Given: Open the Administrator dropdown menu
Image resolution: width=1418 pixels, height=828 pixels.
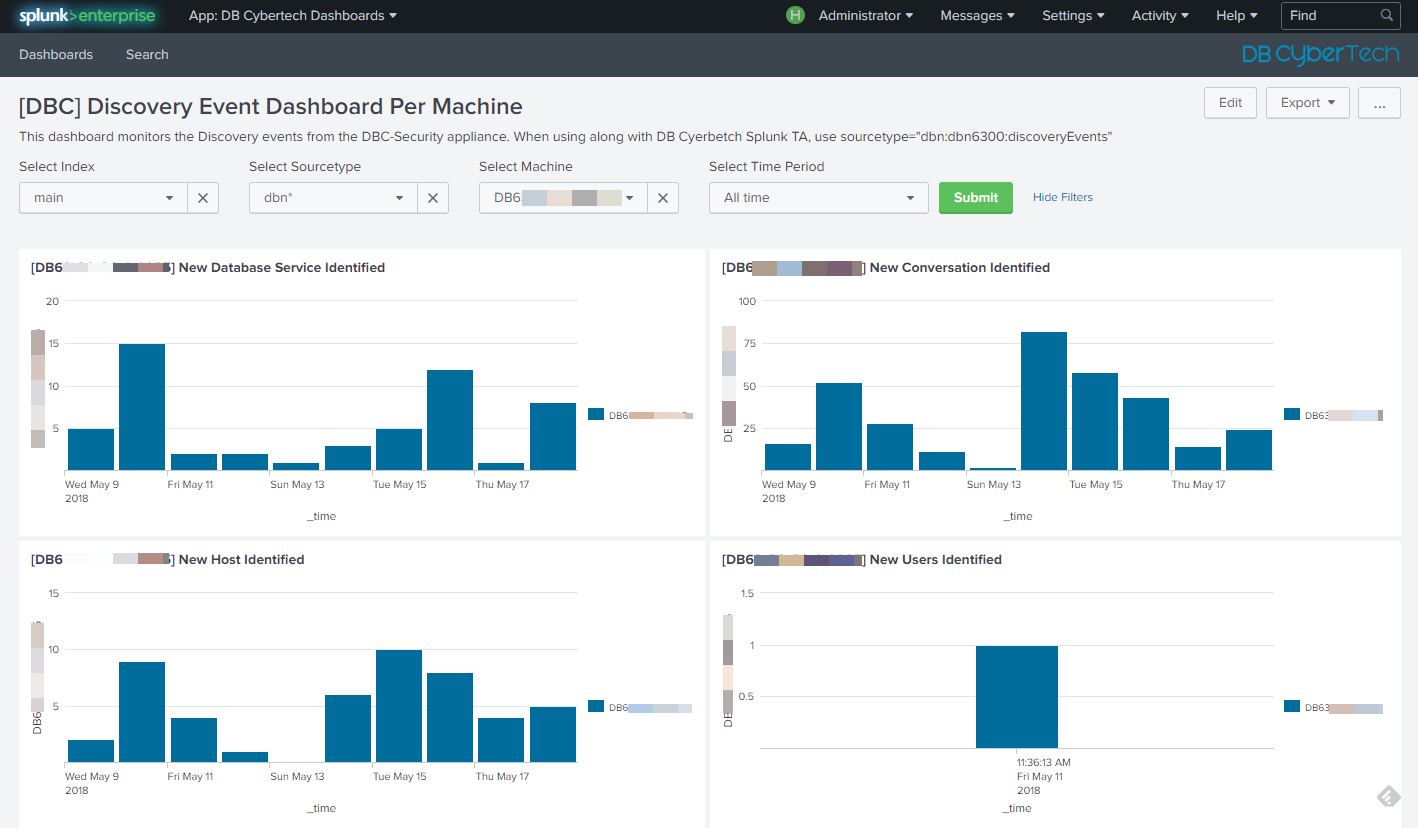Looking at the screenshot, I should pyautogui.click(x=866, y=16).
